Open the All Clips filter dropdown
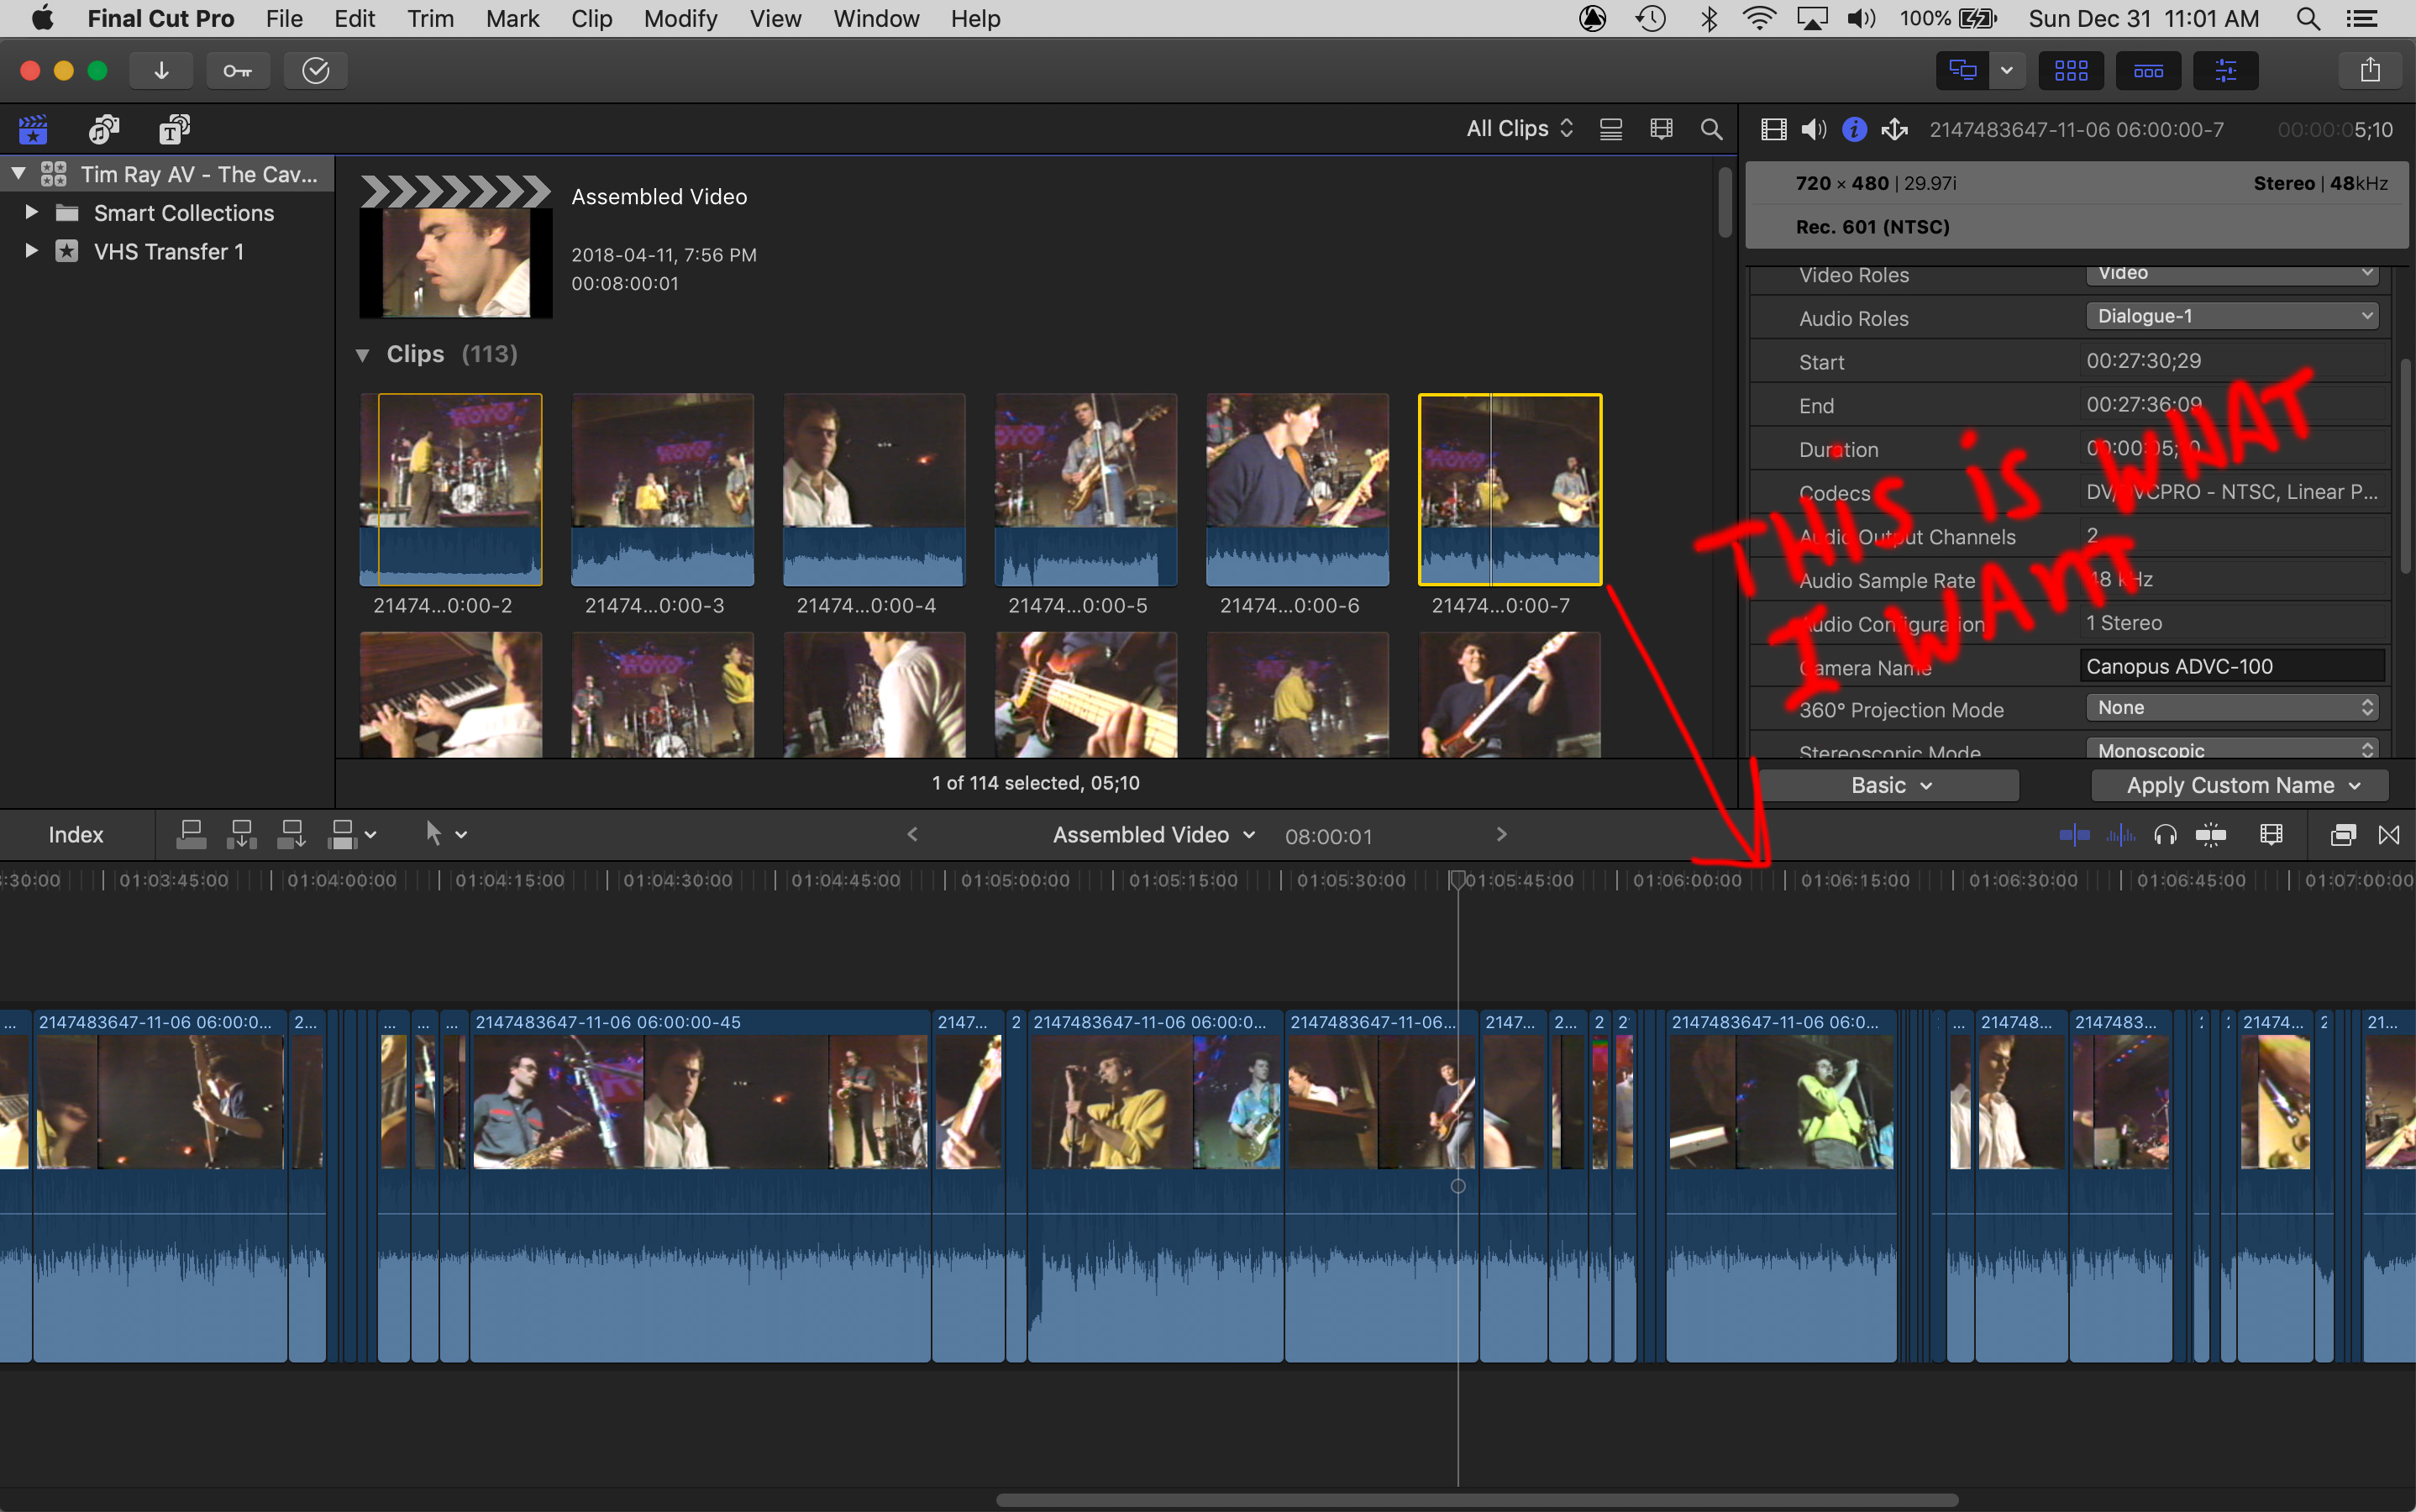Viewport: 2416px width, 1512px height. coord(1518,129)
